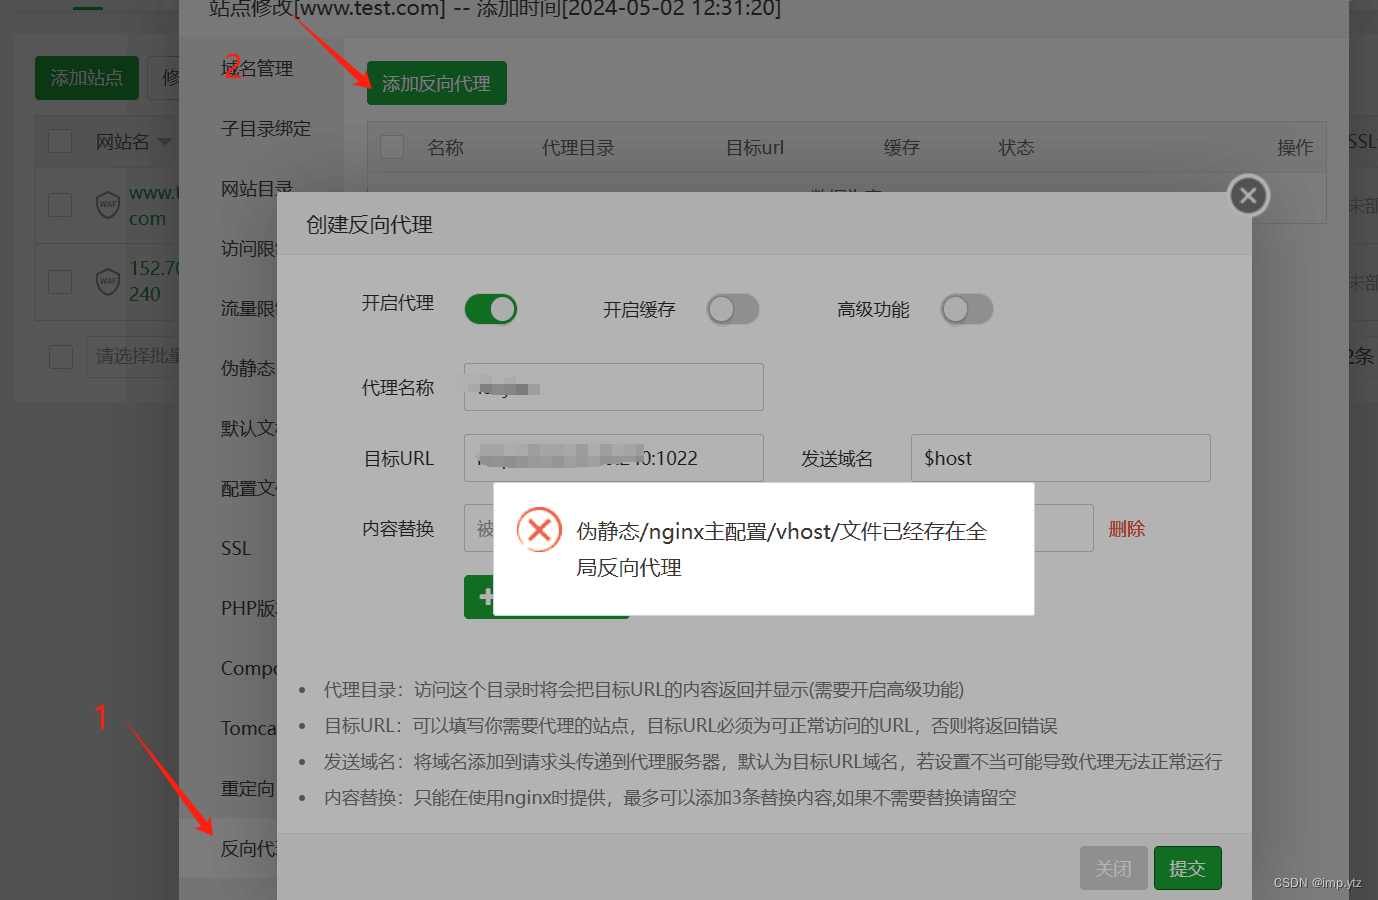This screenshot has height=900, width=1378.
Task: Check the select-all box in proxy list header
Action: click(392, 147)
